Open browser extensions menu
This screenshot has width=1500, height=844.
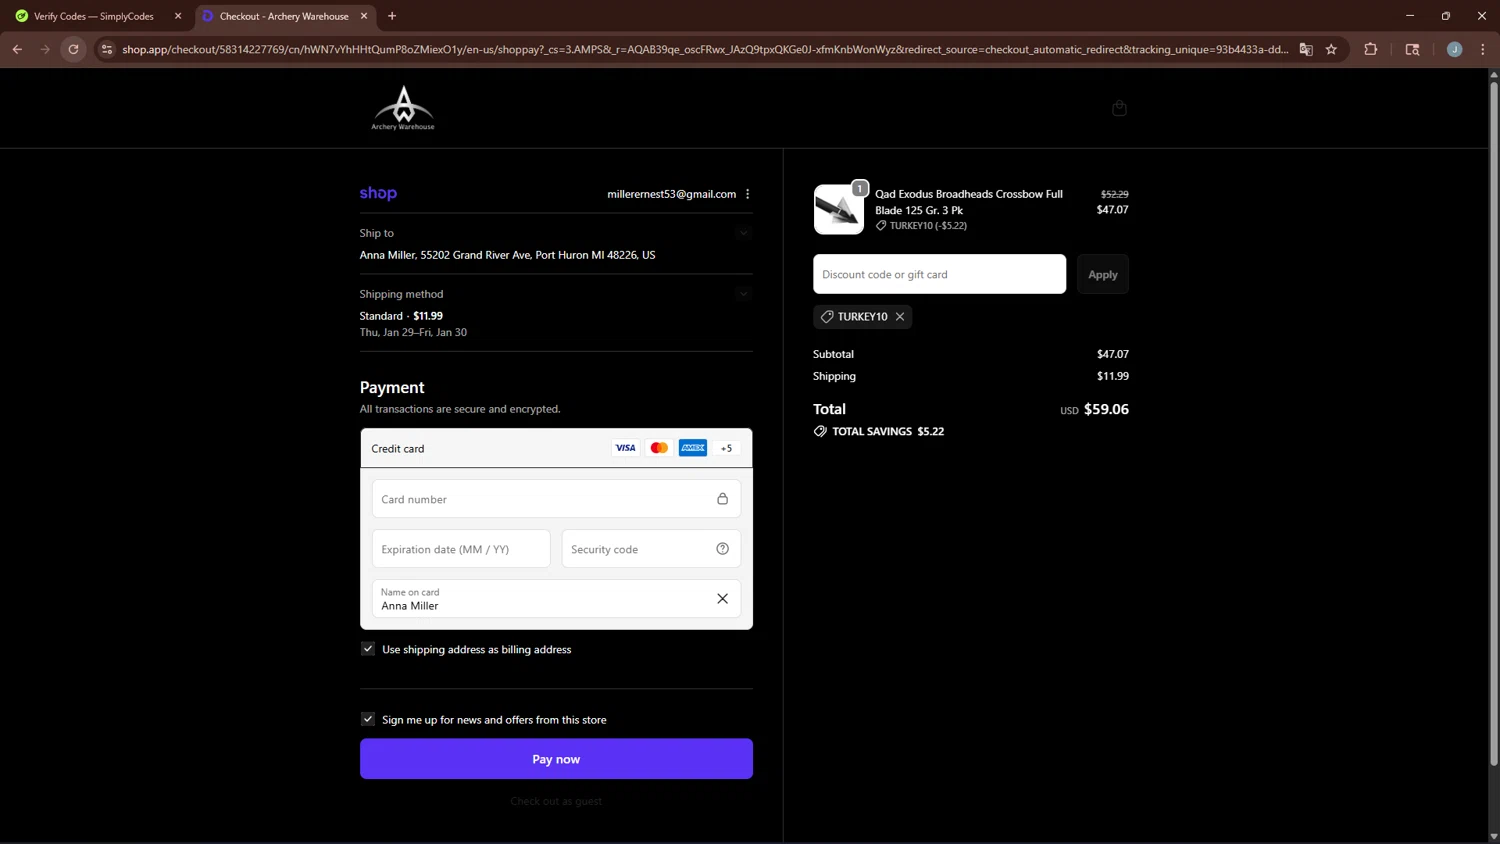(1371, 49)
